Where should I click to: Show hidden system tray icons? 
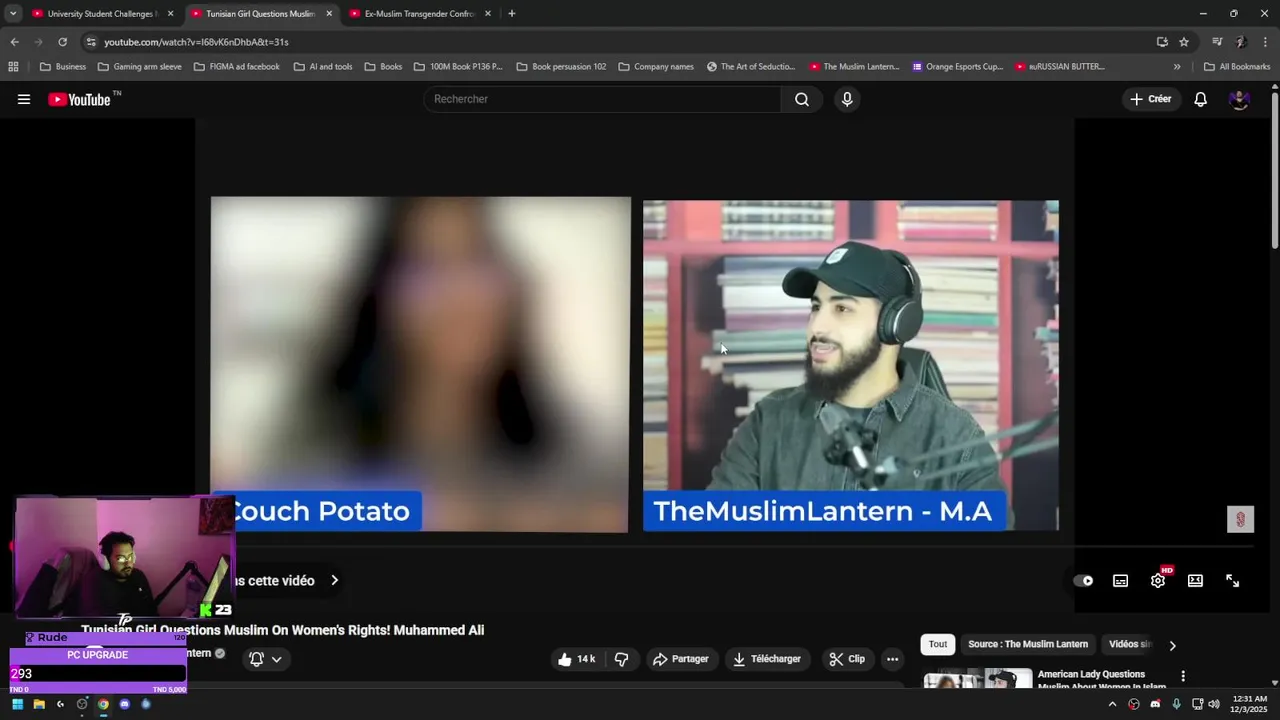[x=1112, y=704]
